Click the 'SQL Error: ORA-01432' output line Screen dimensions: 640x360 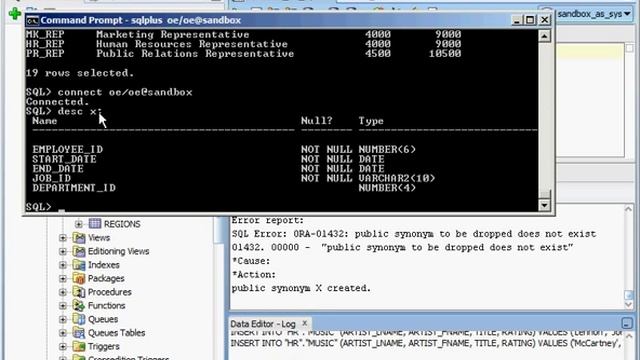tap(414, 234)
